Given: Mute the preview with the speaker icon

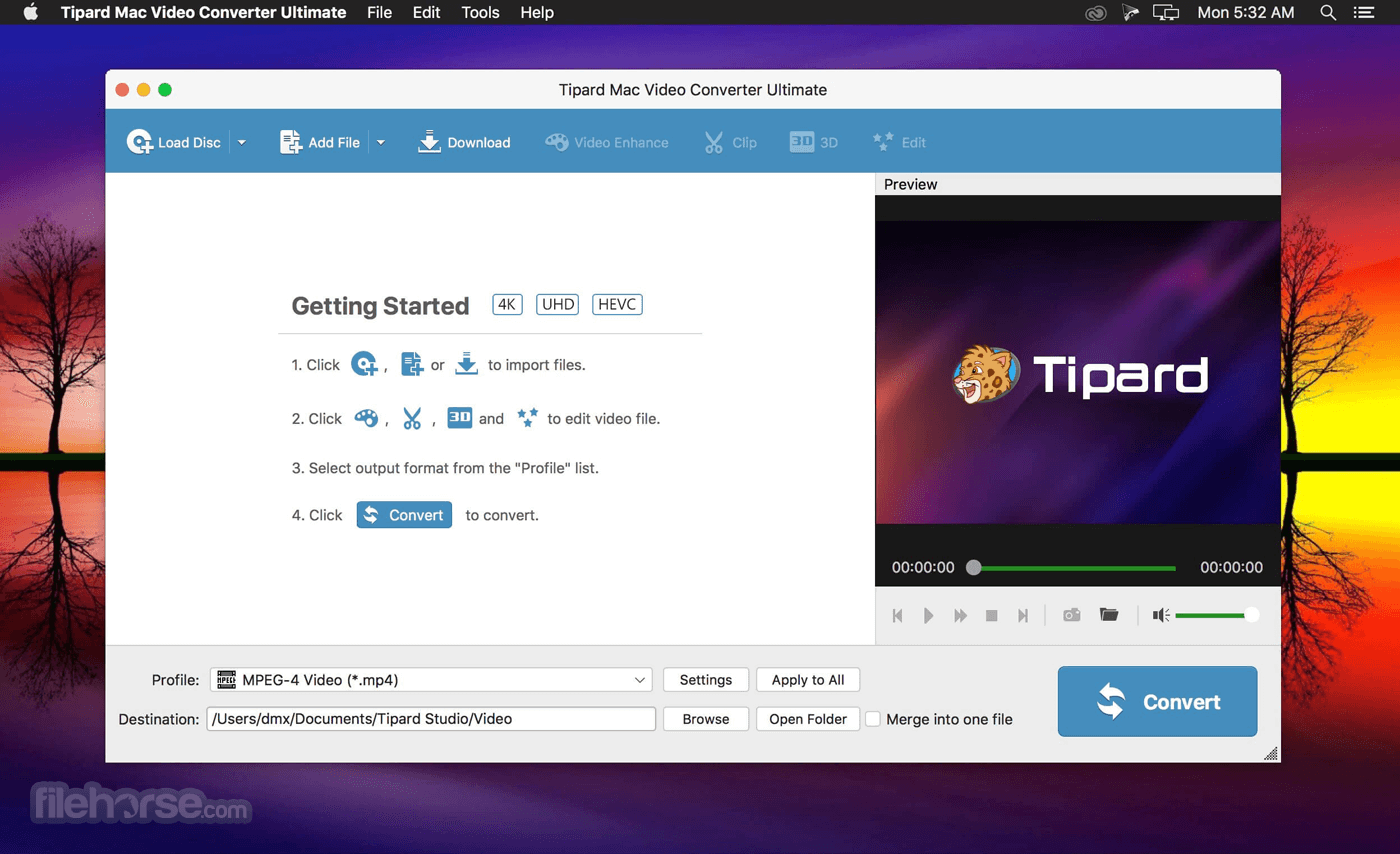Looking at the screenshot, I should click(x=1161, y=615).
